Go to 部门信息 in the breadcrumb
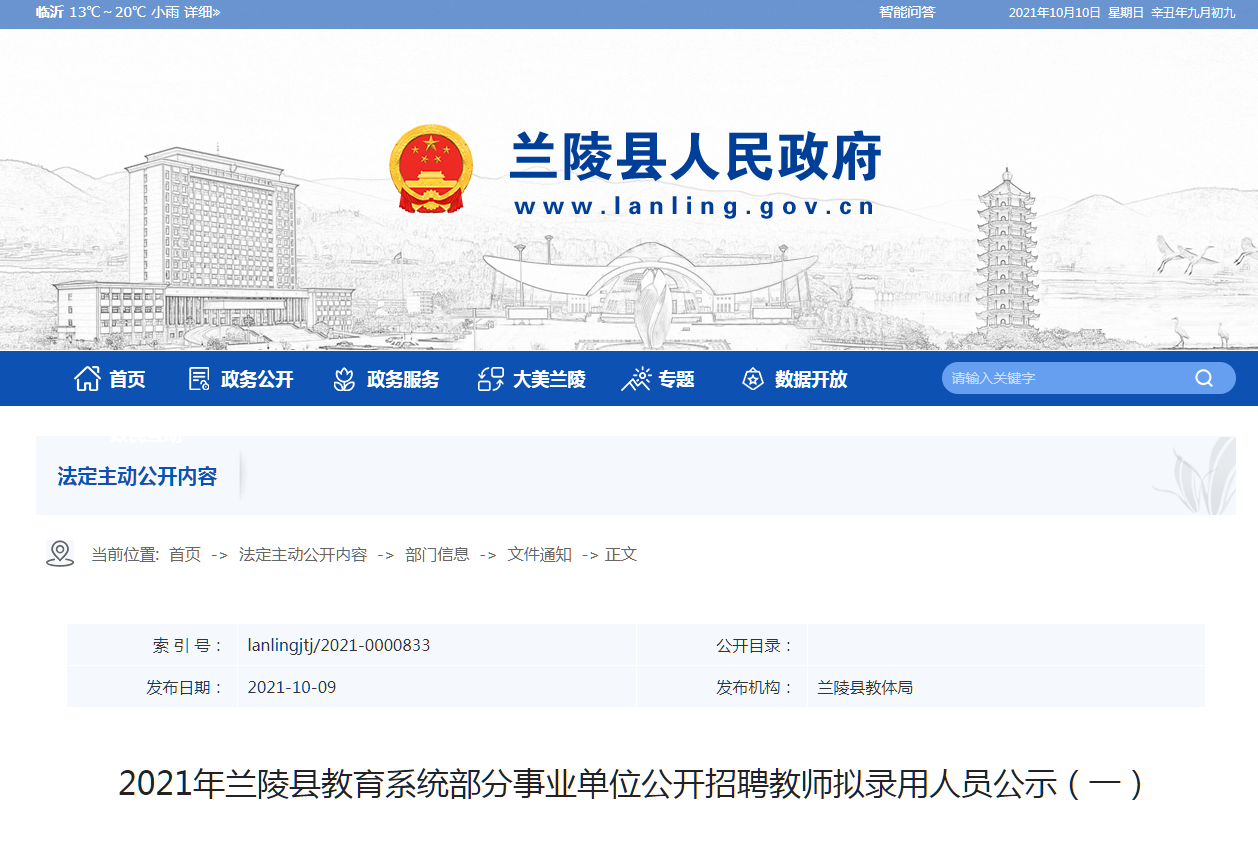Viewport: 1258px width, 842px height. pos(437,554)
